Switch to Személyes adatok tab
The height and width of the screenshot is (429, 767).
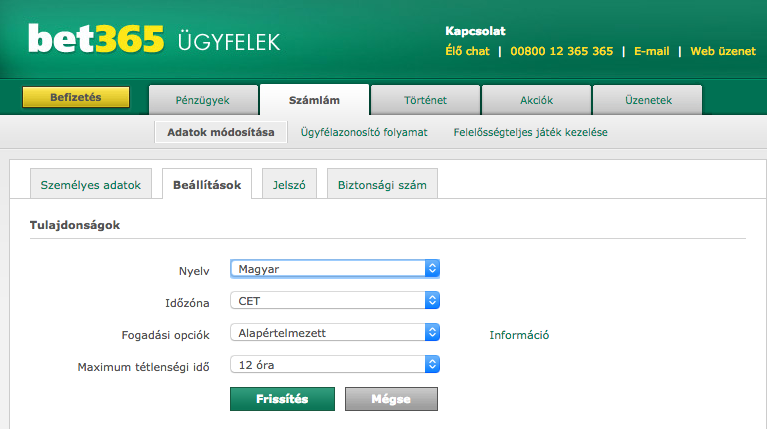[91, 185]
